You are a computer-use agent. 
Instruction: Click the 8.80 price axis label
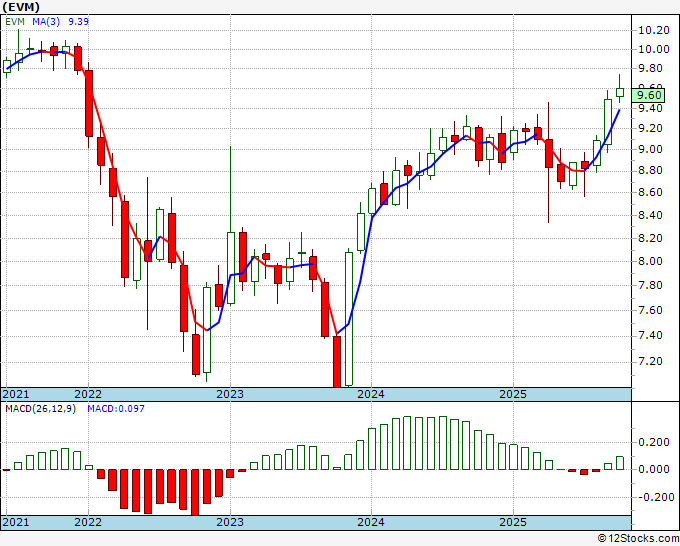click(651, 170)
